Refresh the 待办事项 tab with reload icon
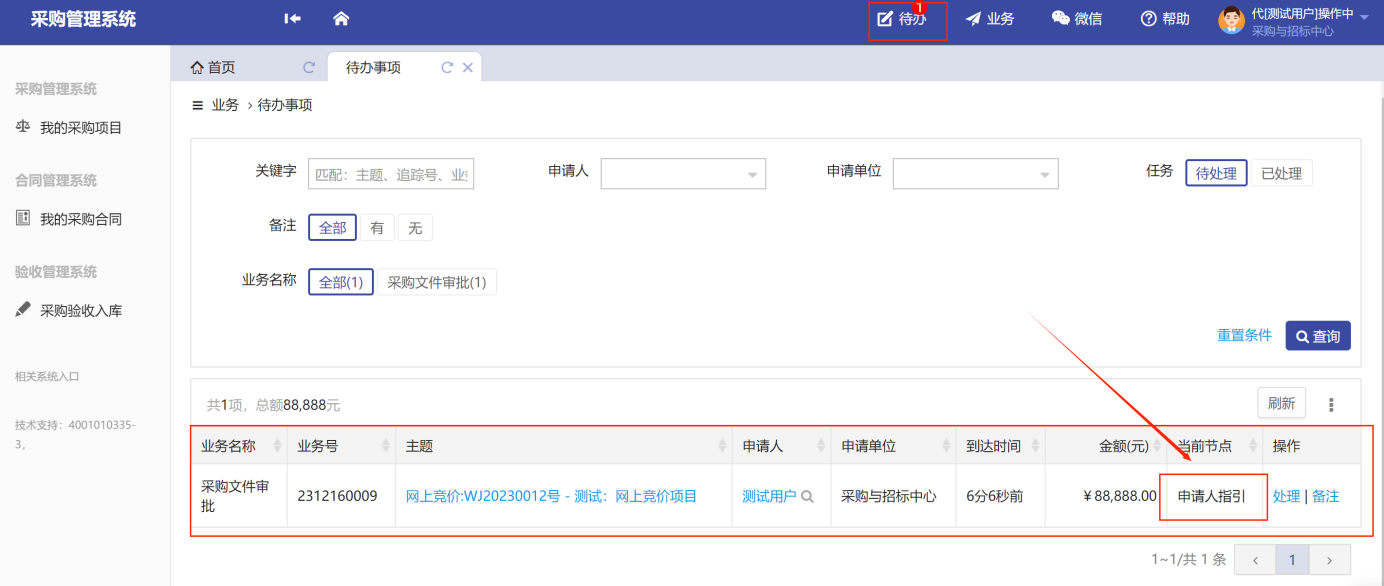The width and height of the screenshot is (1384, 586). coord(447,68)
